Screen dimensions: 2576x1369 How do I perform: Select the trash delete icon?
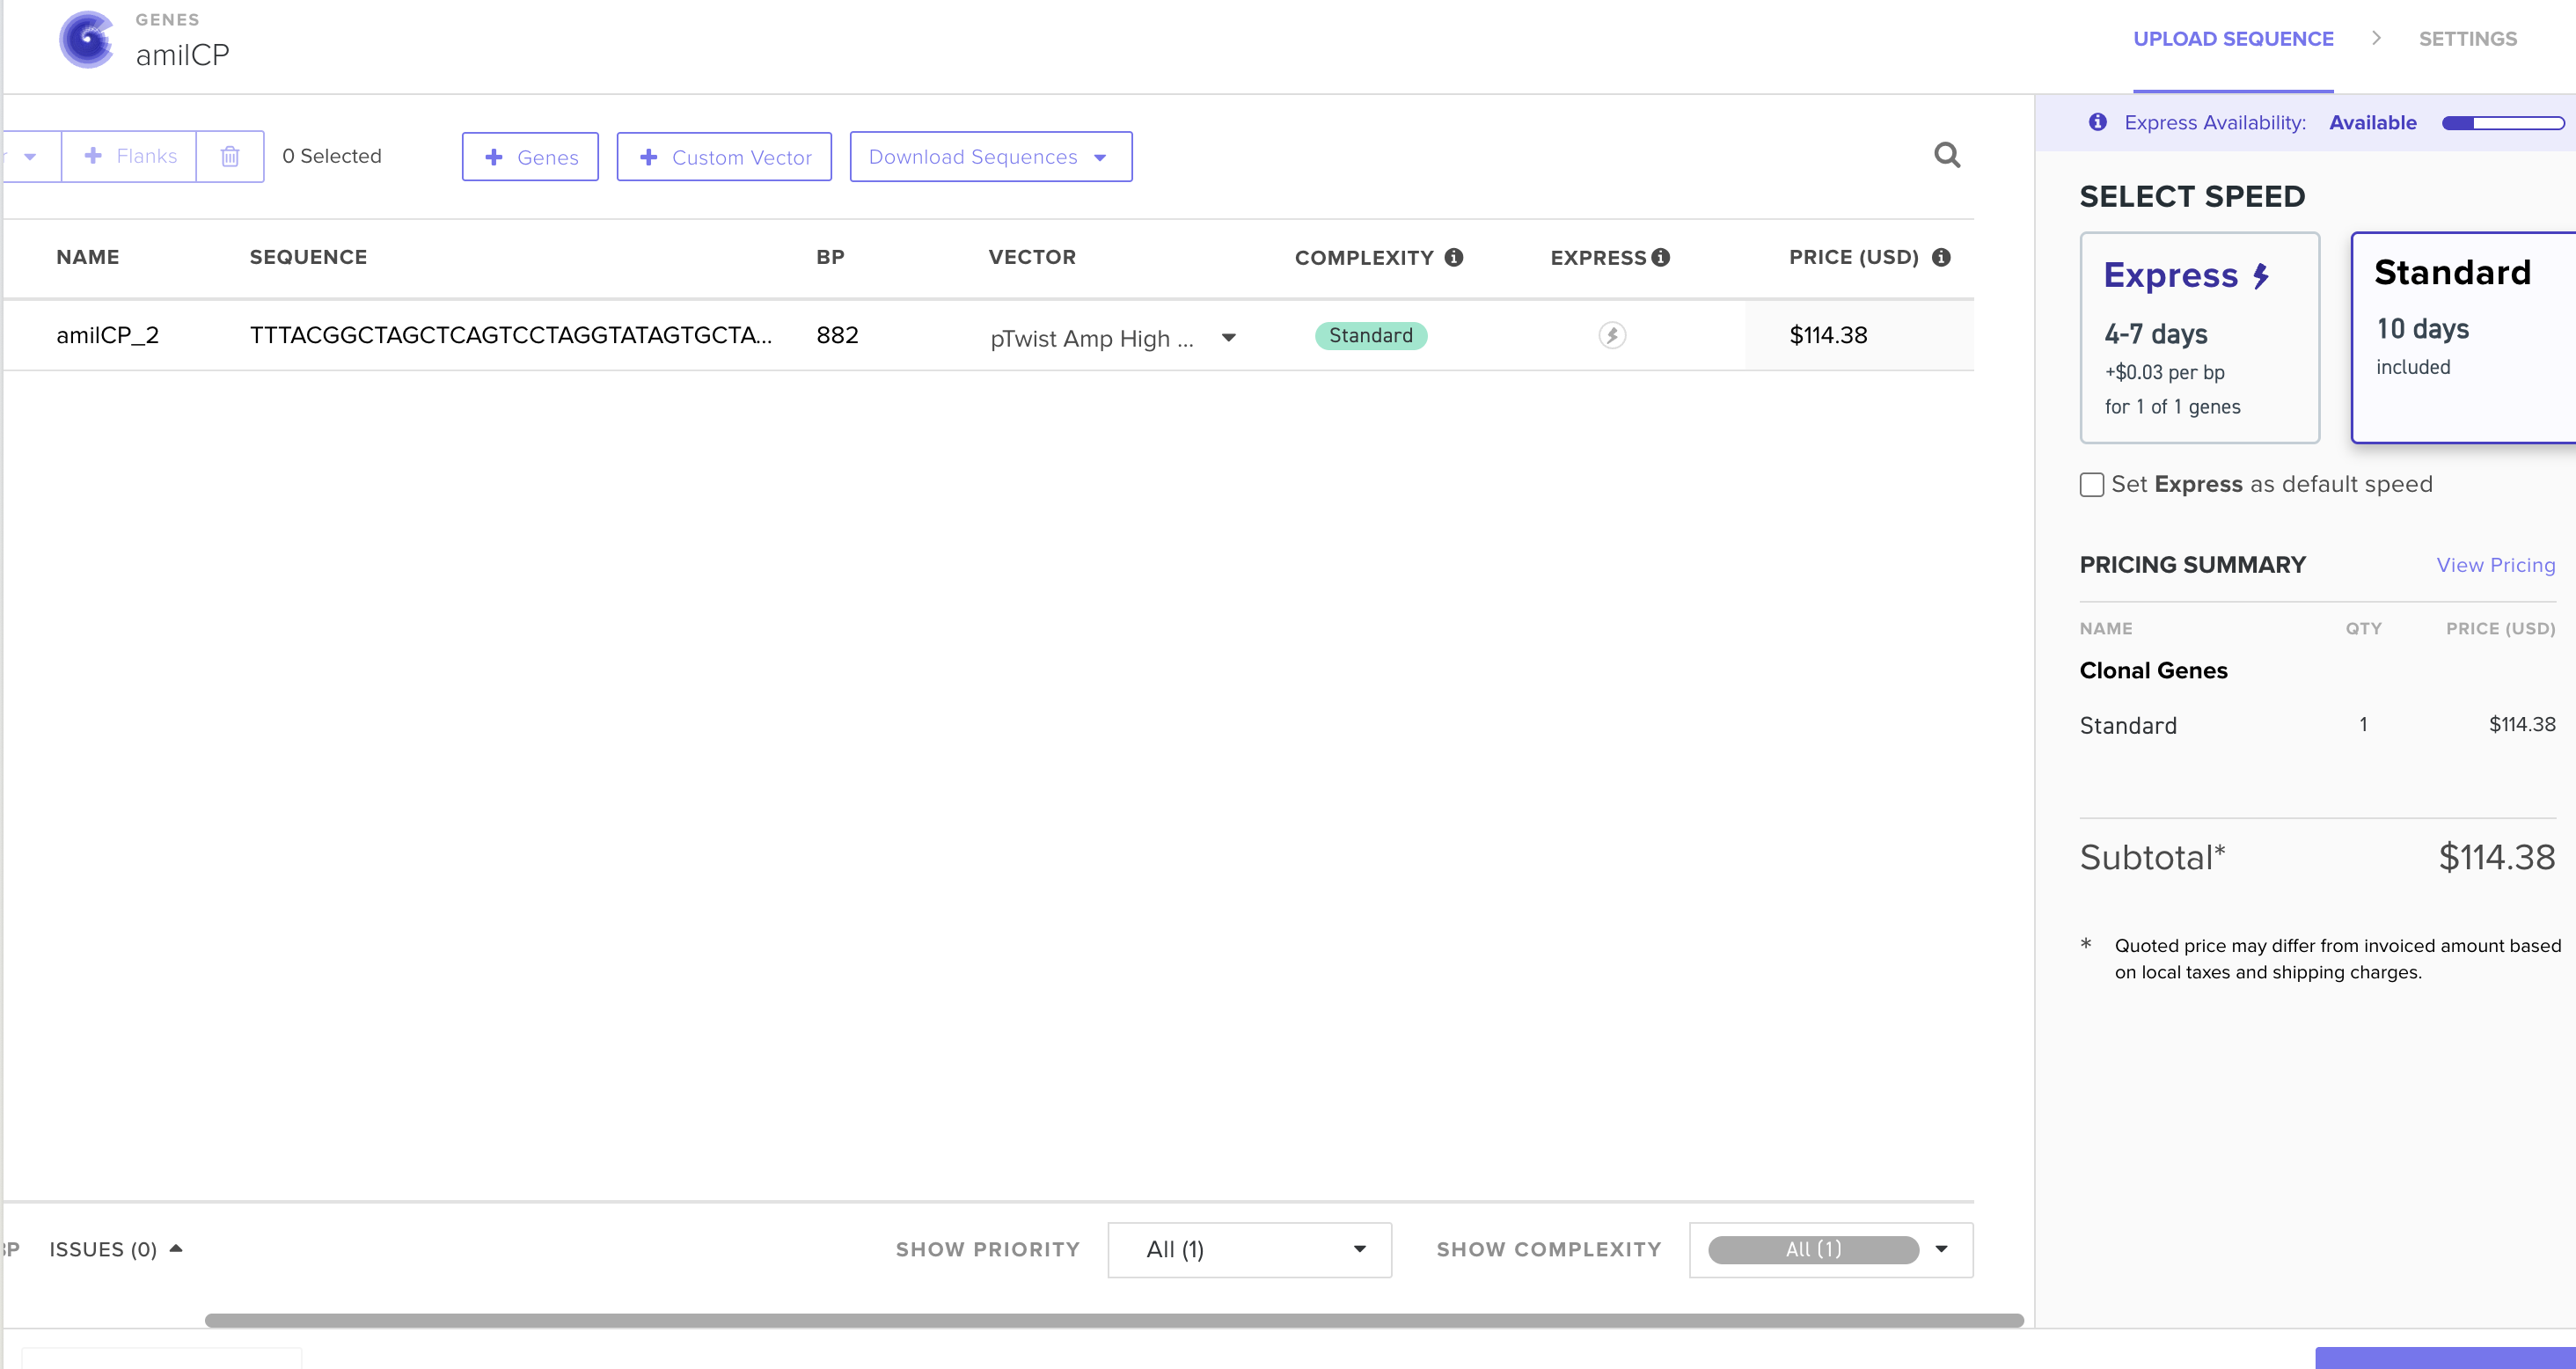pyautogui.click(x=230, y=156)
